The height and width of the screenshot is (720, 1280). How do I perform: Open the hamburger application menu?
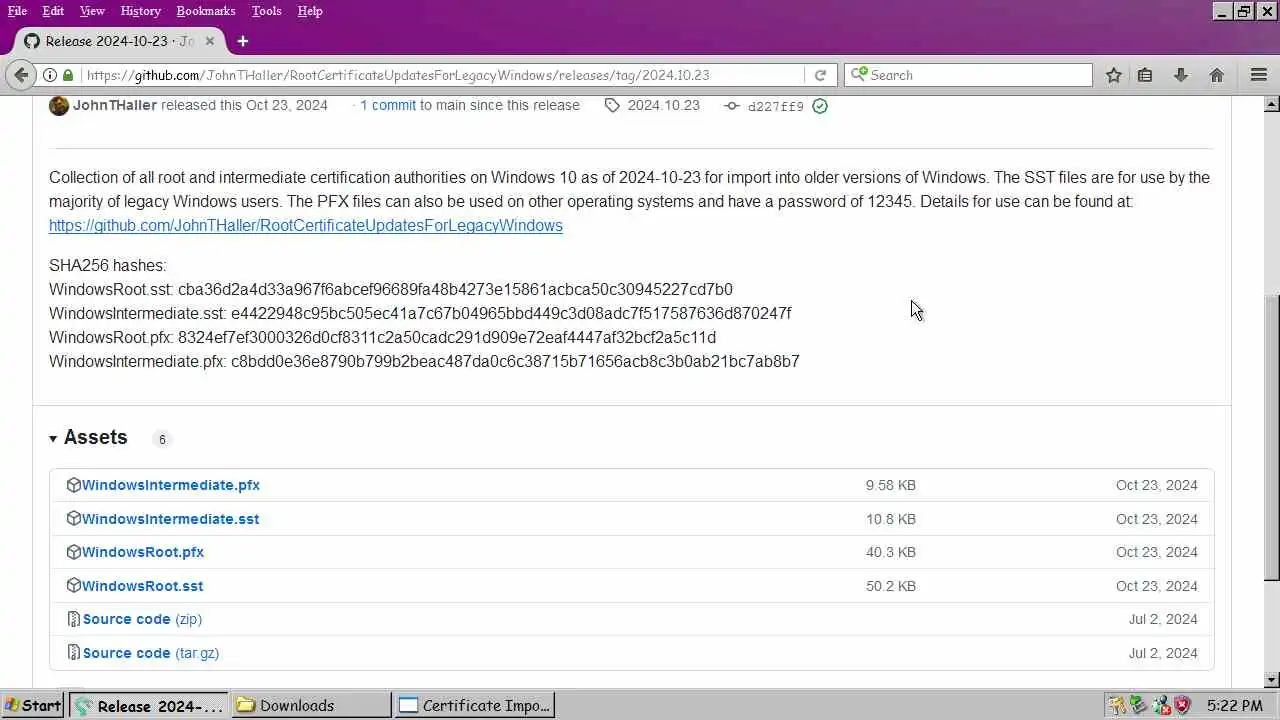click(x=1259, y=75)
